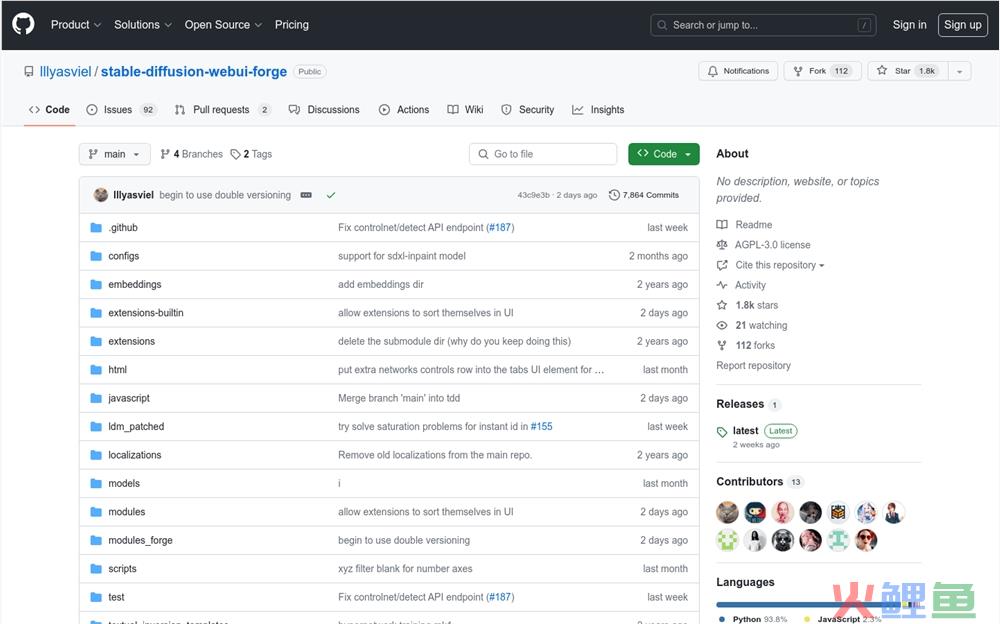Switch to the Code tab

[49, 110]
